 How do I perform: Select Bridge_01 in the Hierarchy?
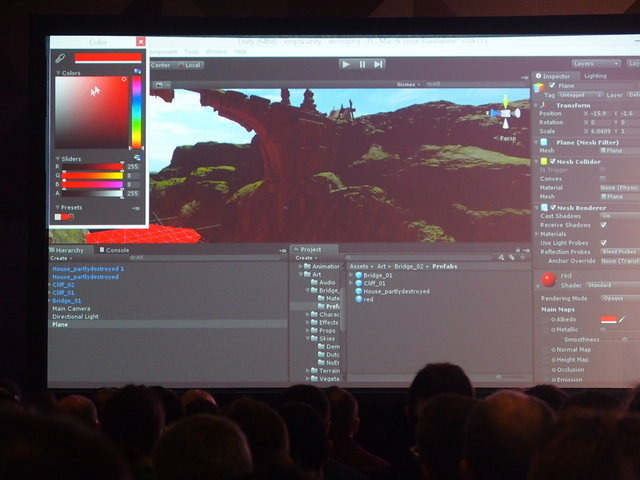click(x=67, y=301)
